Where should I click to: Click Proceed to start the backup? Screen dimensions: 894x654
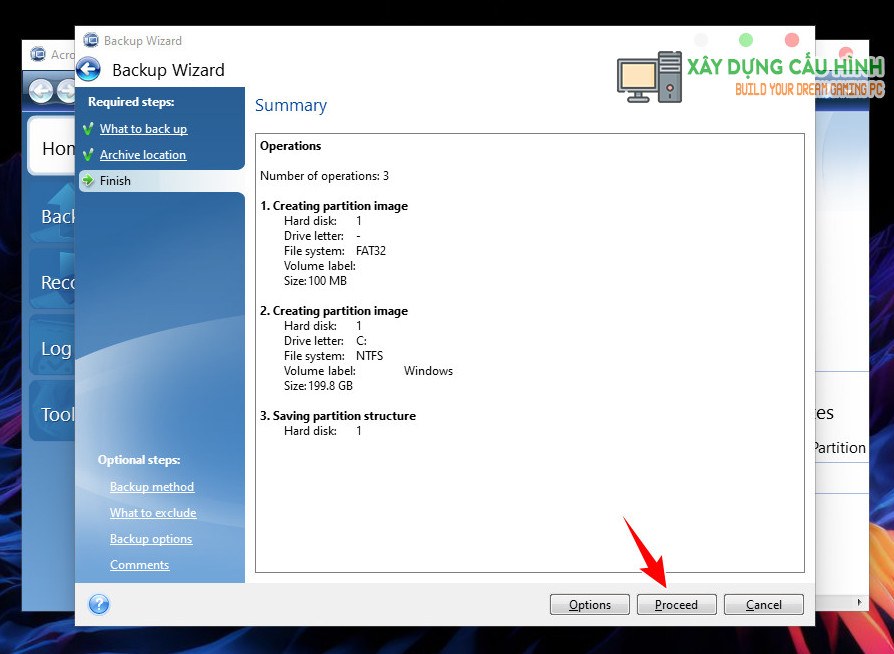(676, 604)
